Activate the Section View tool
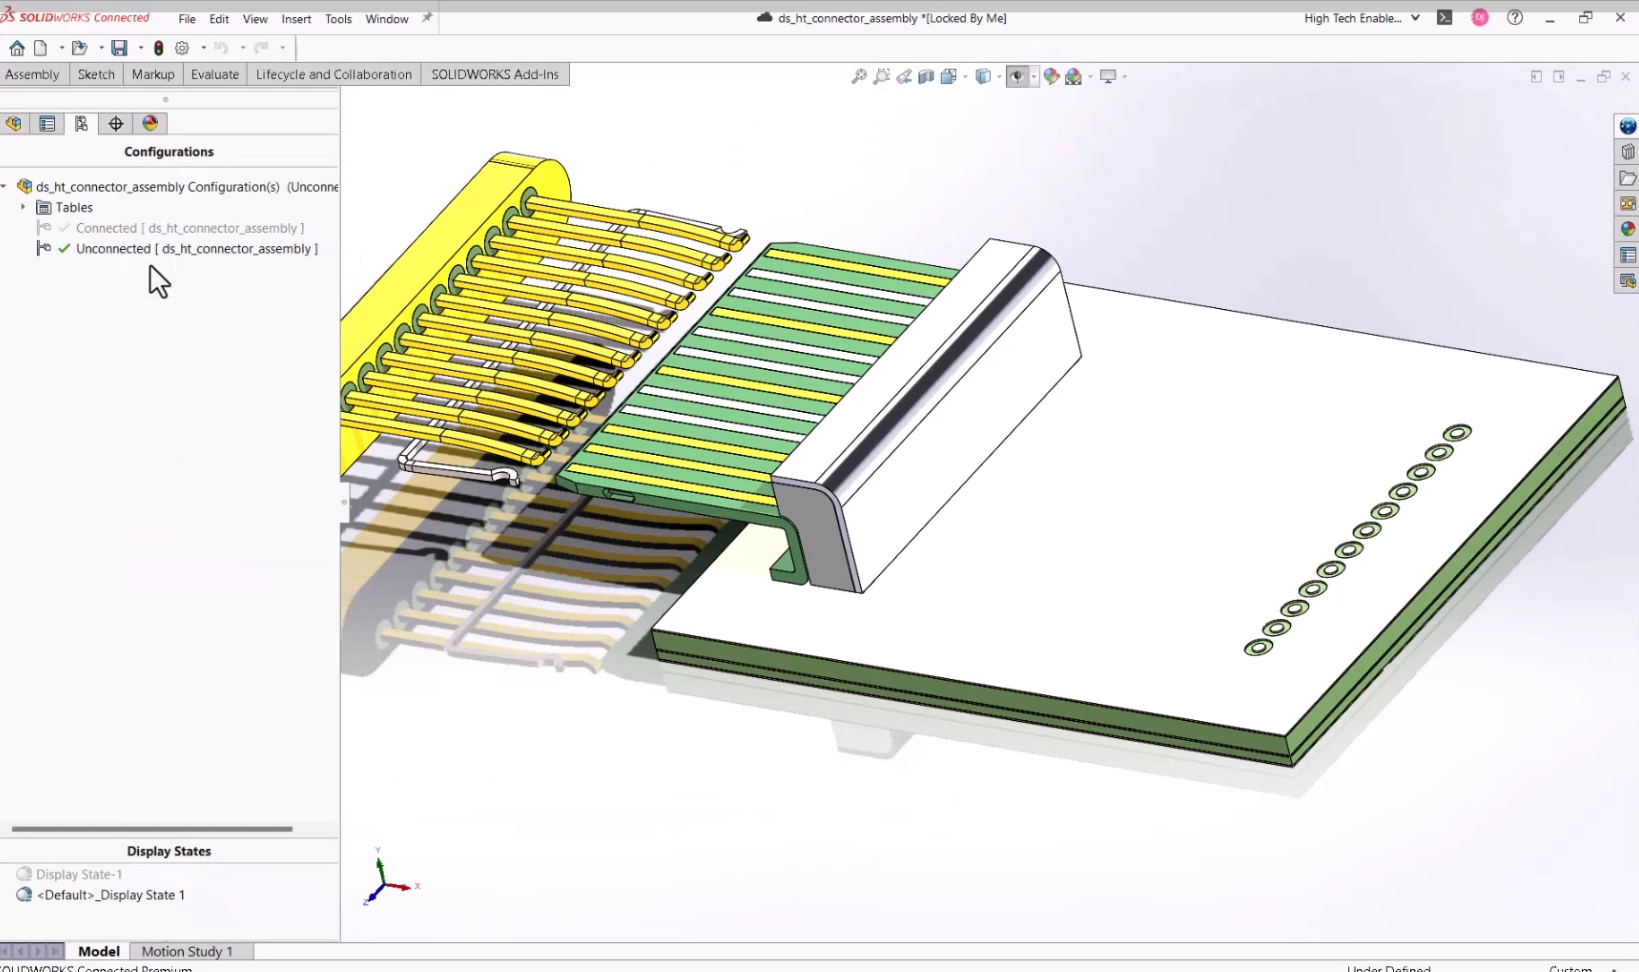Image resolution: width=1639 pixels, height=972 pixels. pos(926,77)
